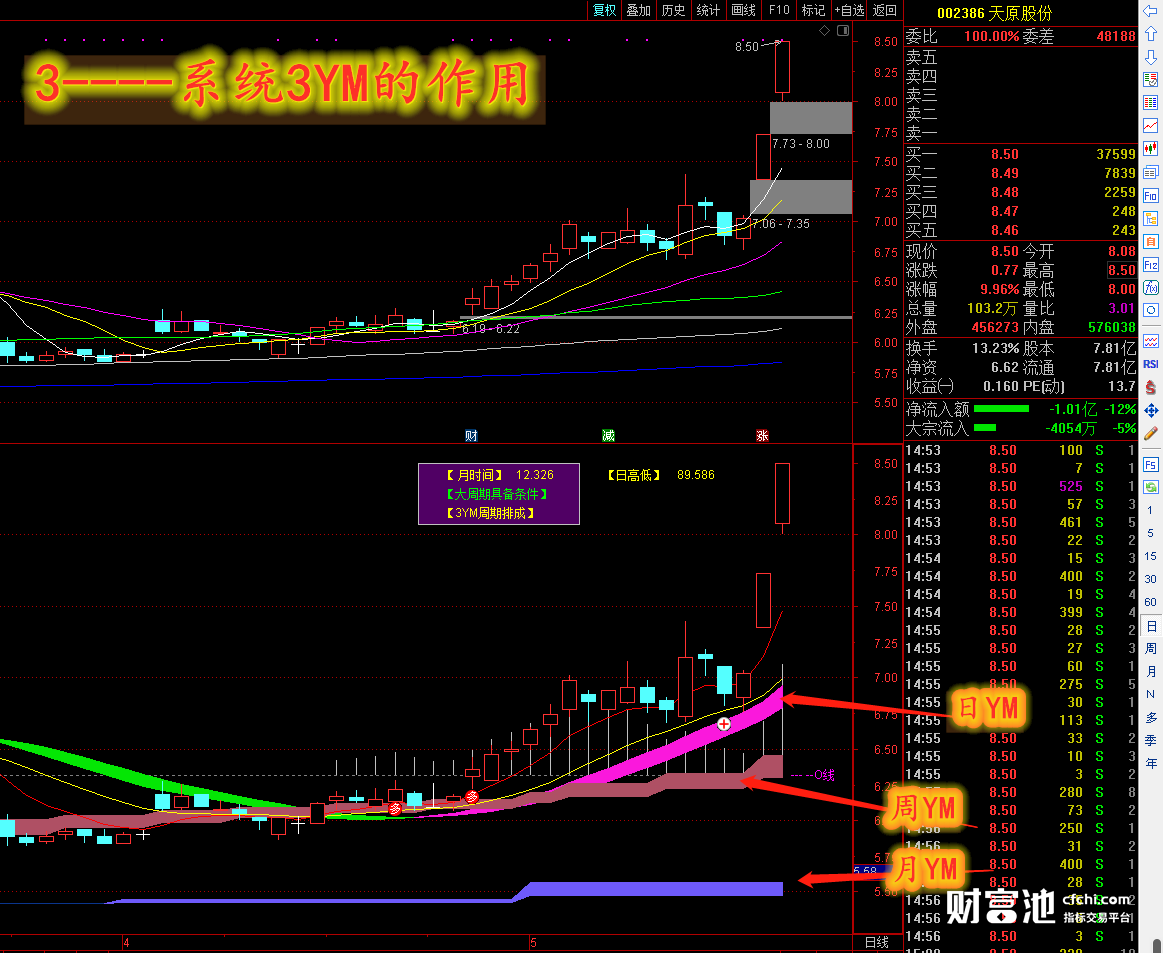Add stock via +自选 button
Viewport: 1163px width, 953px height.
tap(849, 10)
